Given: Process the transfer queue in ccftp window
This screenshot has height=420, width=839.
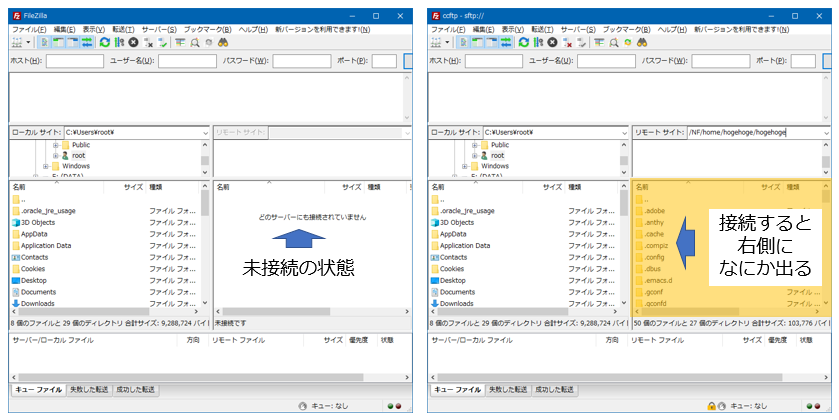Looking at the screenshot, I should point(538,42).
